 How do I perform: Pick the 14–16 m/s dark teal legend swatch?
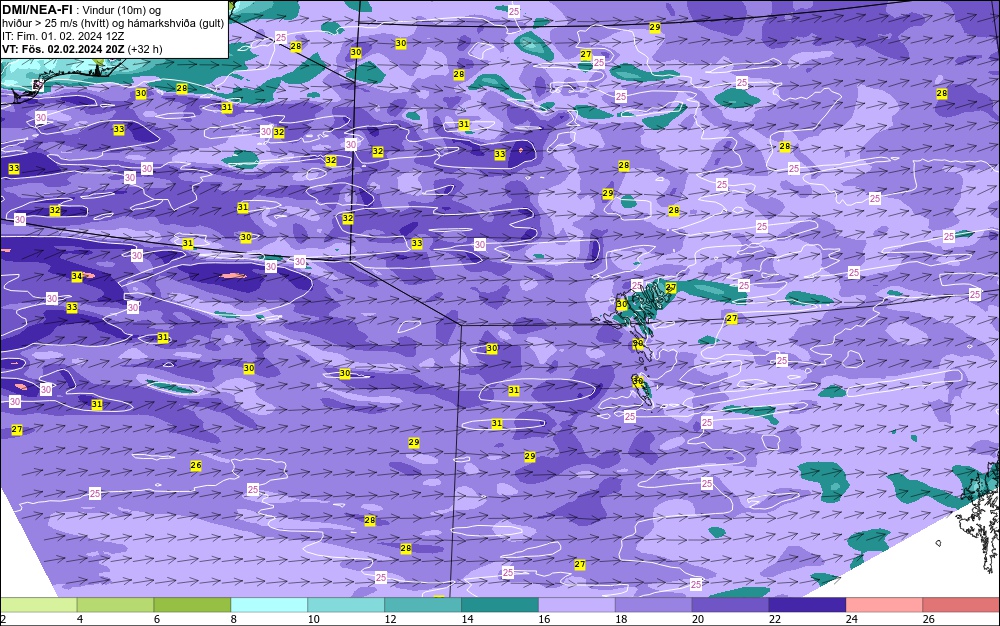click(x=499, y=605)
